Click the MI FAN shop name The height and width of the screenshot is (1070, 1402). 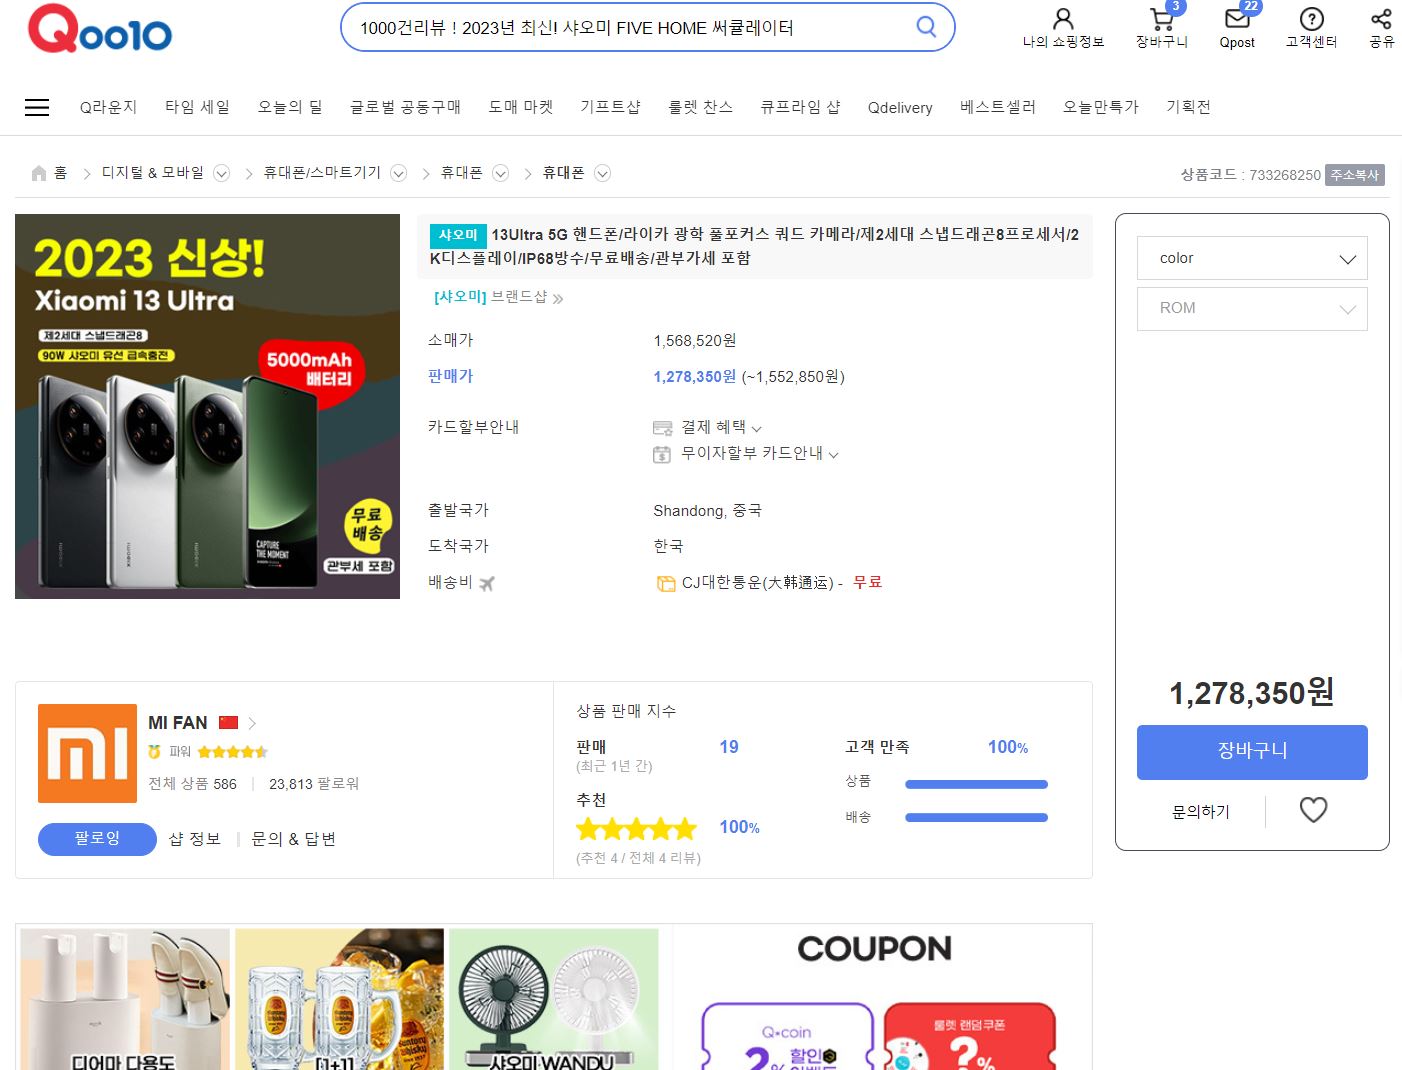point(178,722)
